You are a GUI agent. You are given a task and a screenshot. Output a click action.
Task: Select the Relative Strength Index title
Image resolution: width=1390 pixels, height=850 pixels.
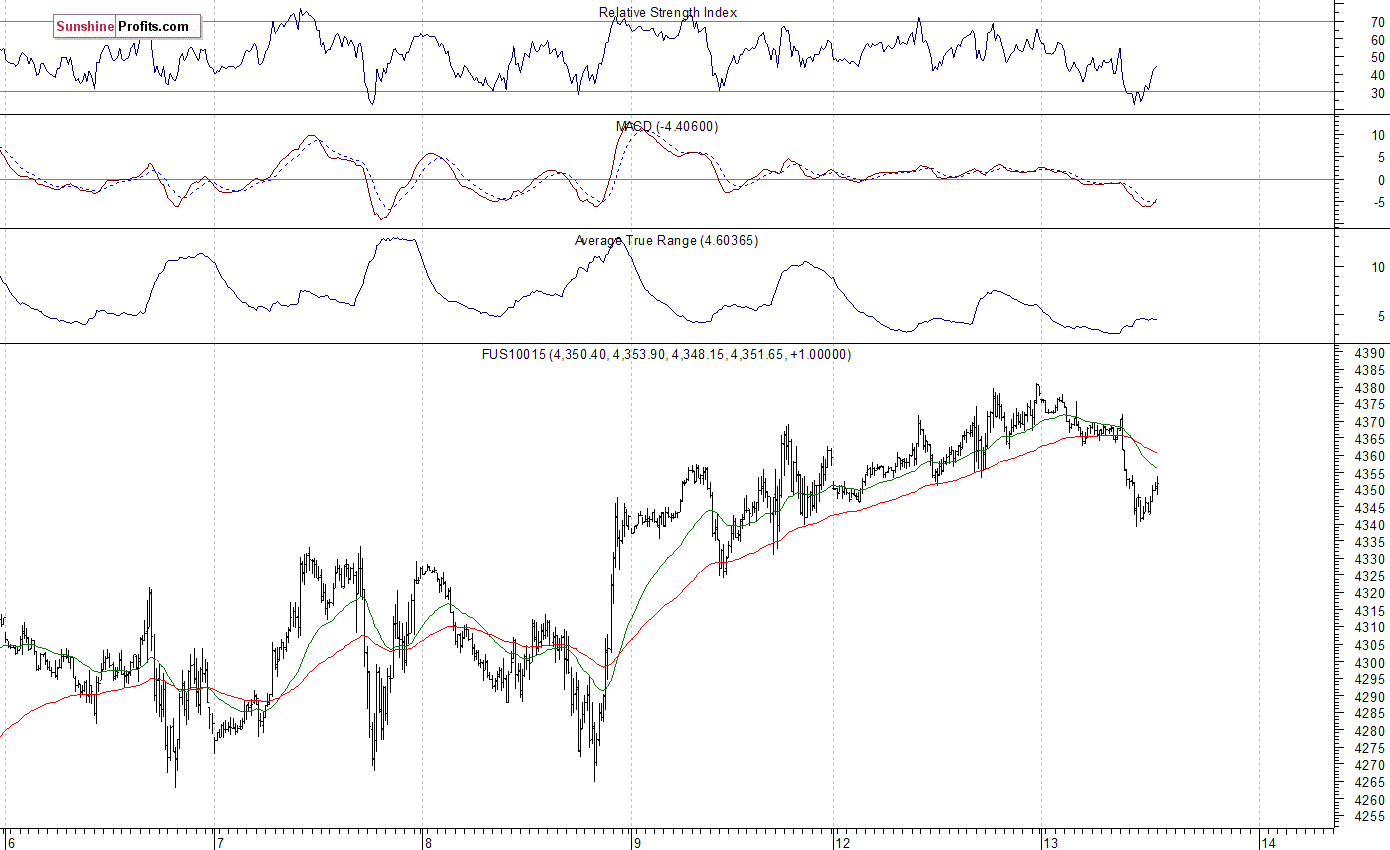[x=668, y=12]
